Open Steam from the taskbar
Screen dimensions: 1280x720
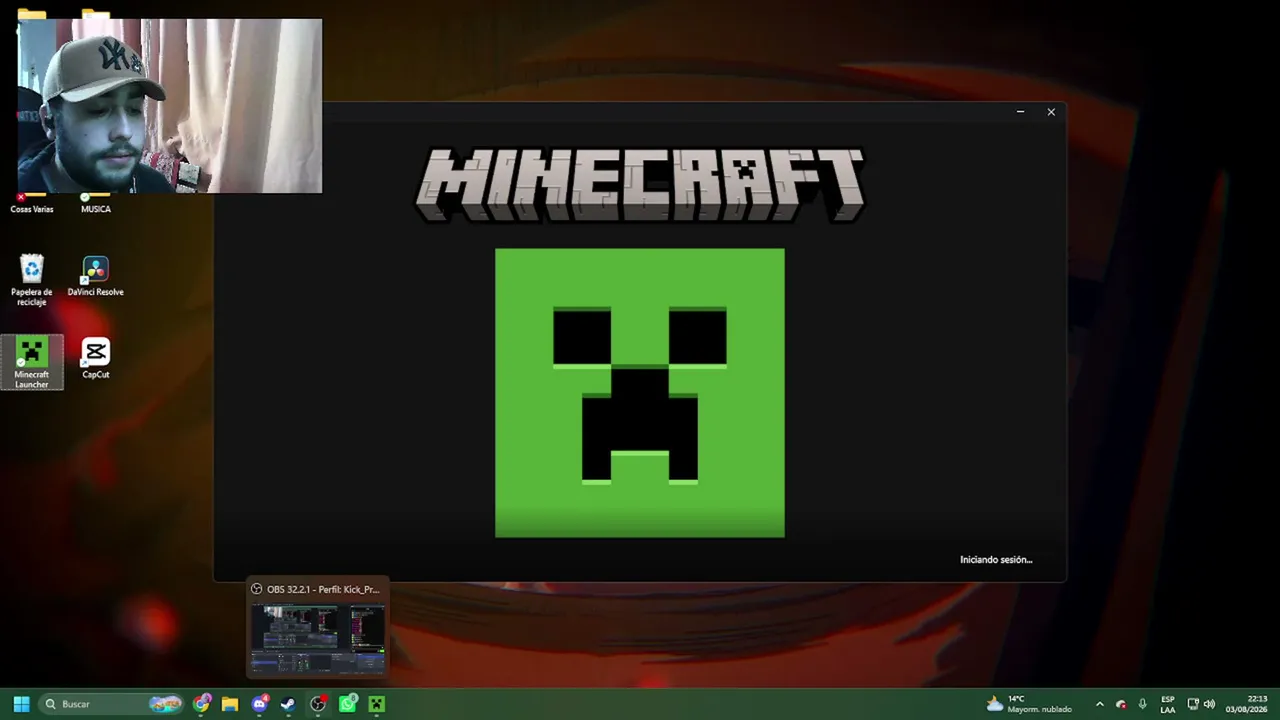(x=288, y=704)
